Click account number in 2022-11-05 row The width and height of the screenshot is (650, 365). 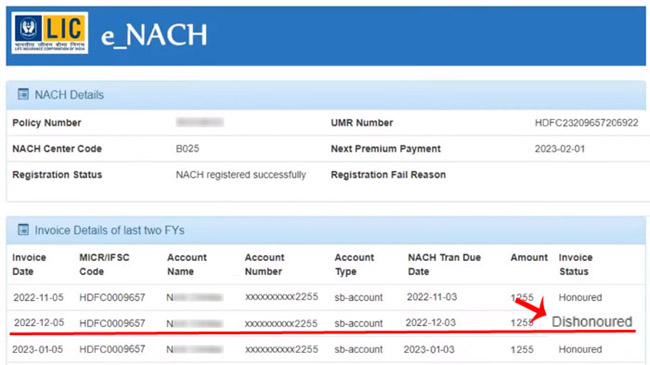pyautogui.click(x=281, y=297)
